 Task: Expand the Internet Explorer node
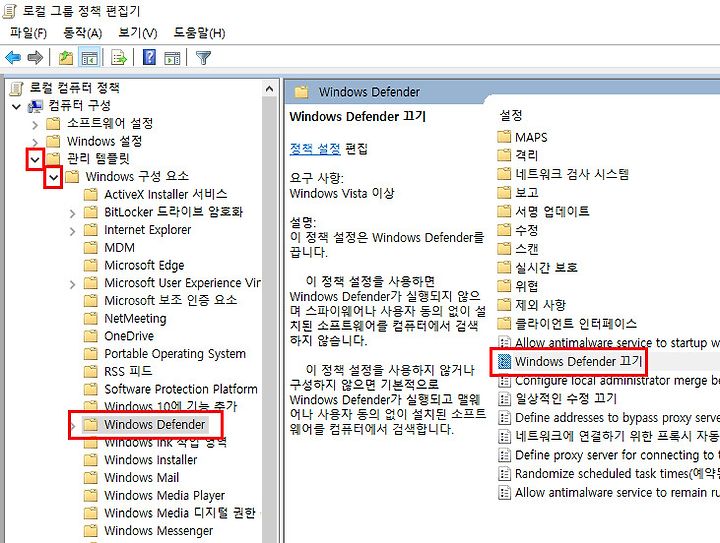[72, 231]
